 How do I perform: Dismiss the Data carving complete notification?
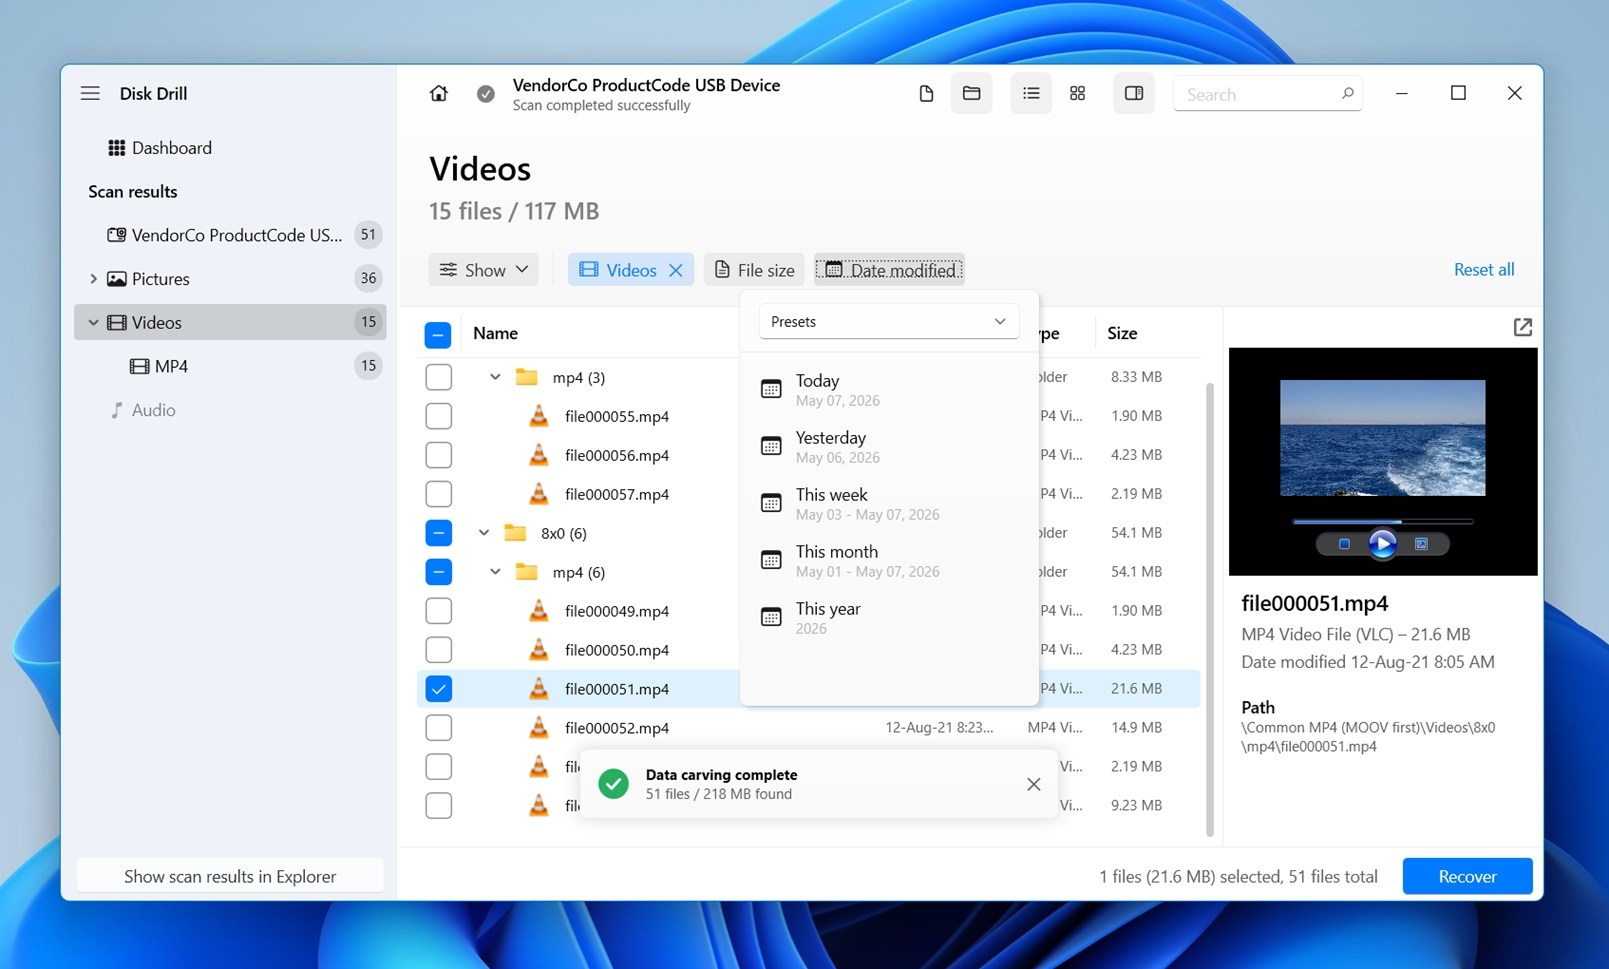pyautogui.click(x=1034, y=784)
